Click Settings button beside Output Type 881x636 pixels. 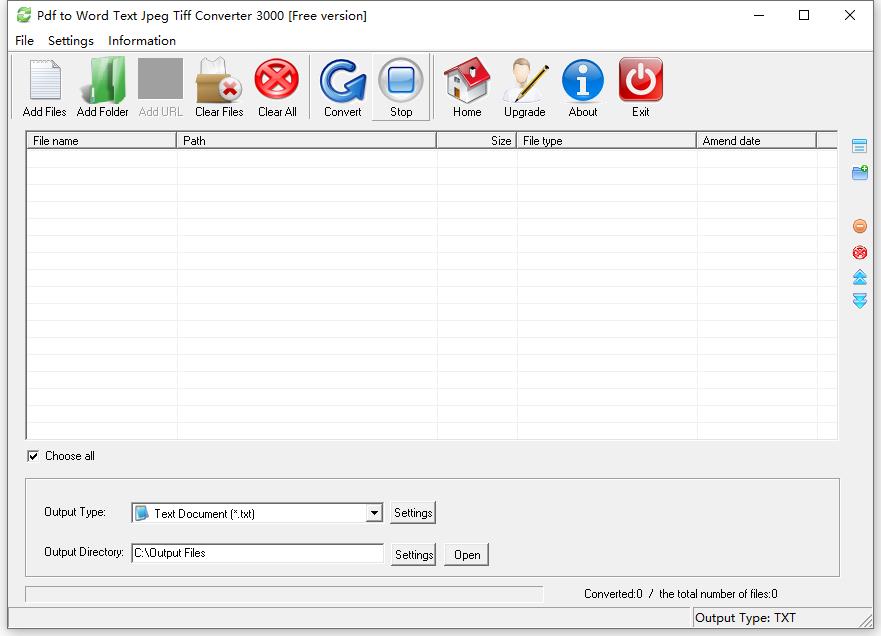[x=413, y=513]
